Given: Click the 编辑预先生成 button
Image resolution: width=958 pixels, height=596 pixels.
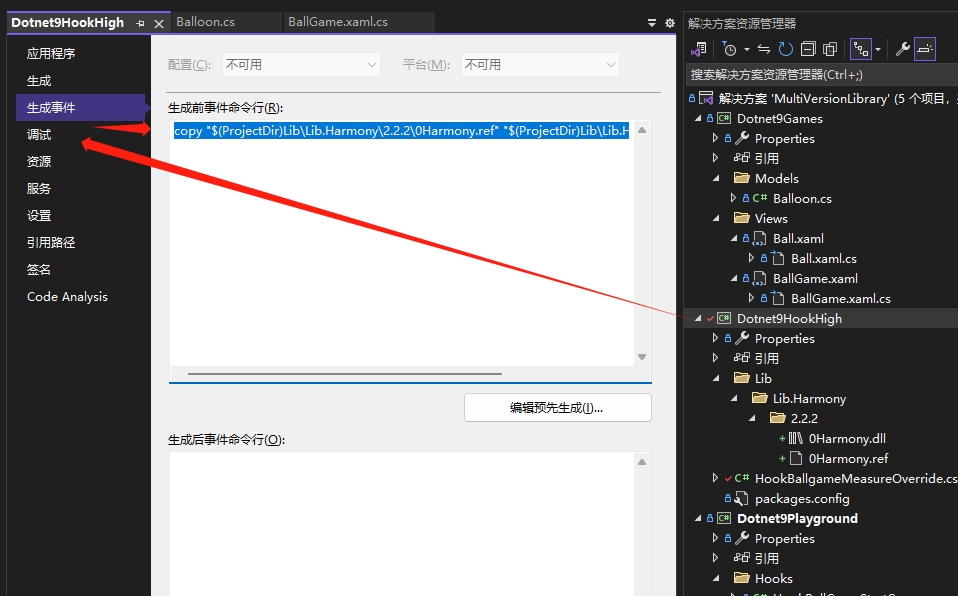Looking at the screenshot, I should [x=558, y=408].
